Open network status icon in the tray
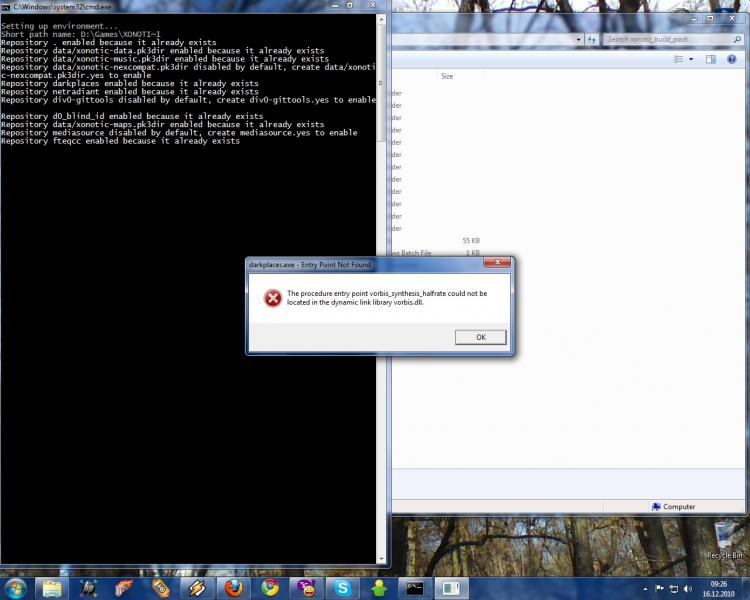 (673, 589)
